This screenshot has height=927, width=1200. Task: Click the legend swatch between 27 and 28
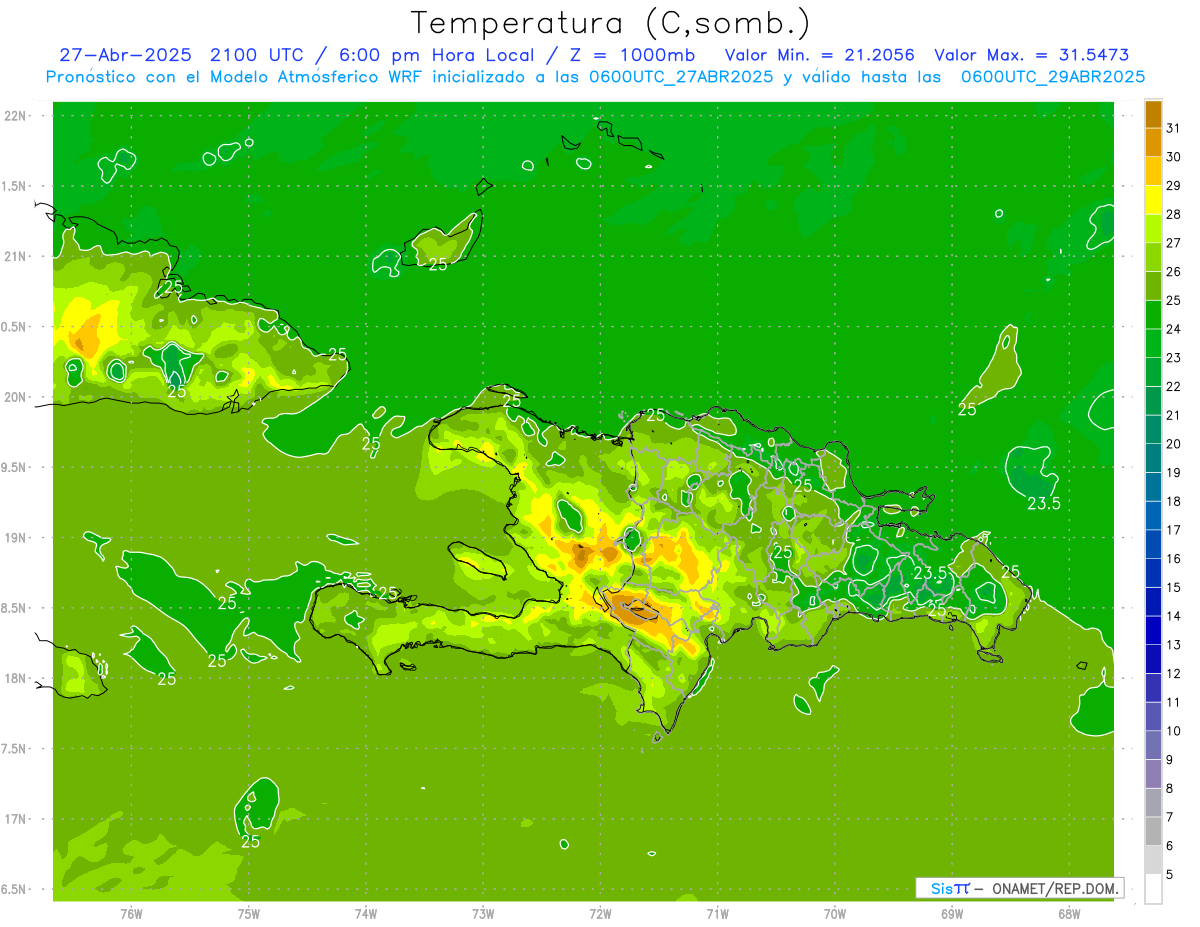[1153, 228]
